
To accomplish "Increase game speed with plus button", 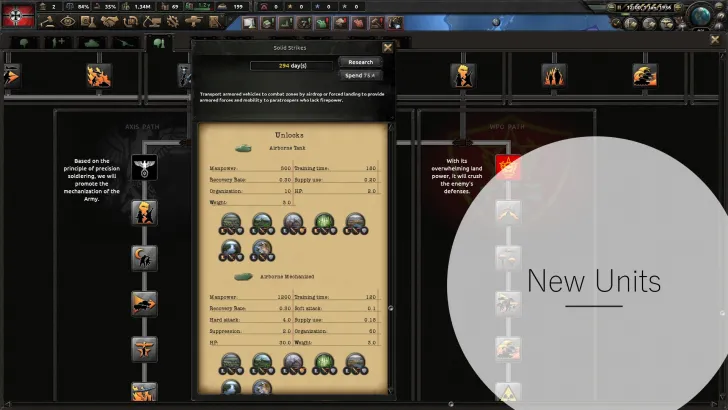I will [678, 7].
